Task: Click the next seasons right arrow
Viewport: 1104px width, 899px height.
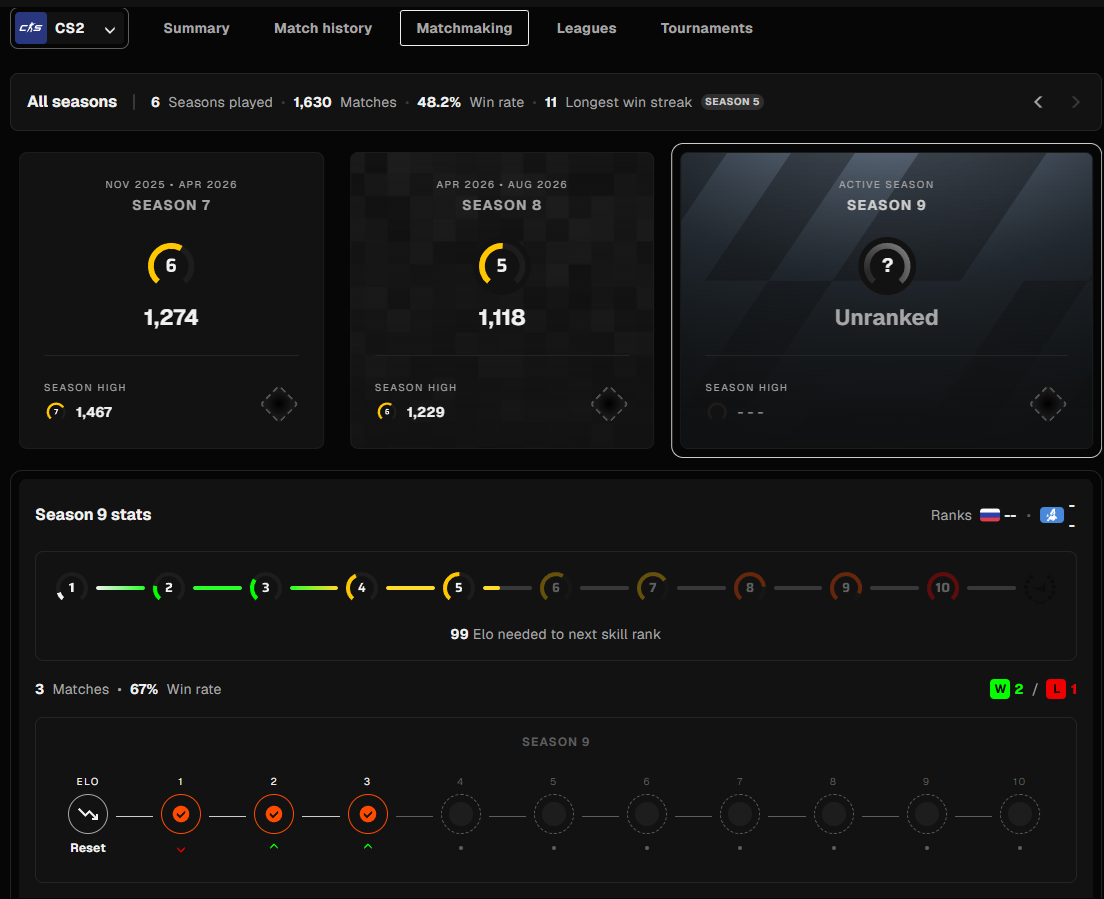Action: click(1075, 102)
